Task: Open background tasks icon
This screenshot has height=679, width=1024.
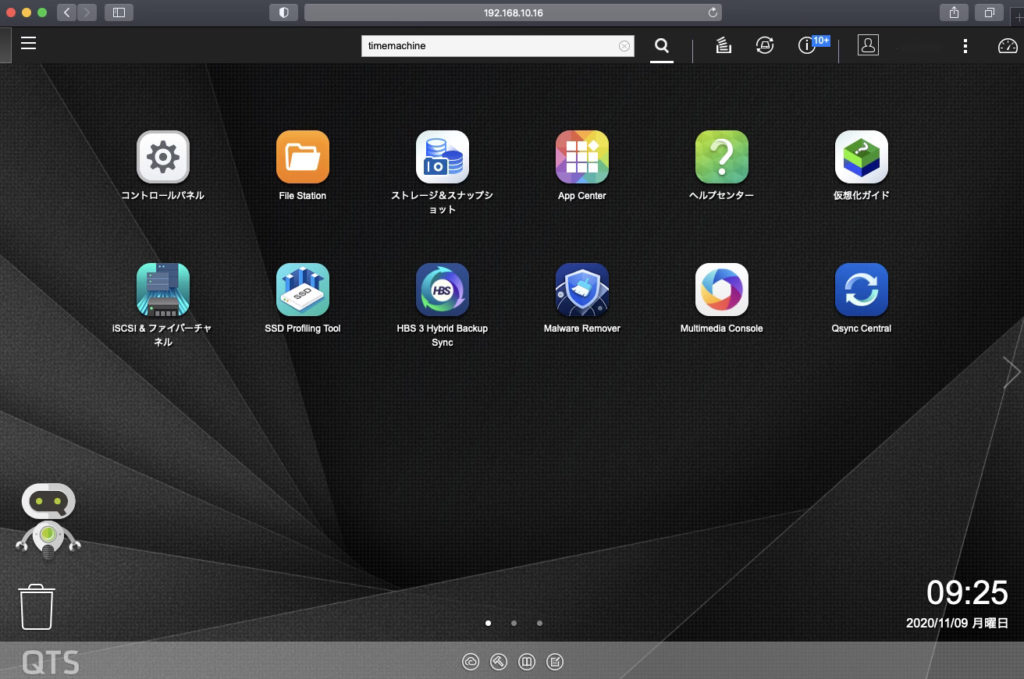Action: pos(723,45)
